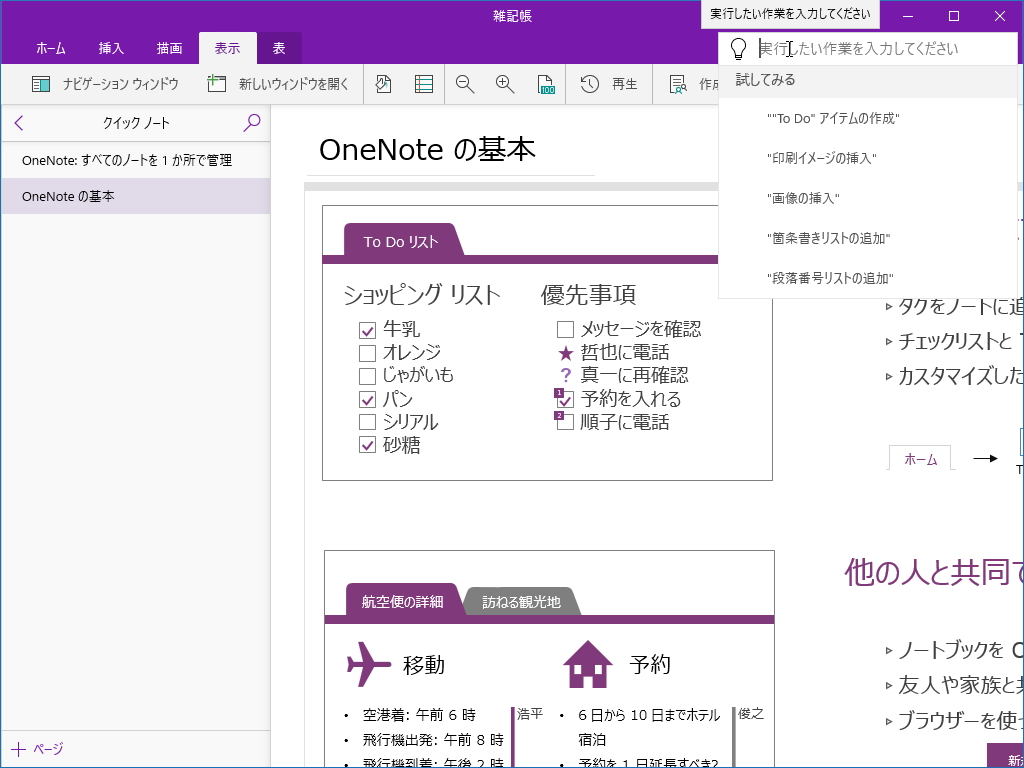1024x768 pixels.
Task: Click the rule lines icon in the toolbar
Action: (424, 84)
